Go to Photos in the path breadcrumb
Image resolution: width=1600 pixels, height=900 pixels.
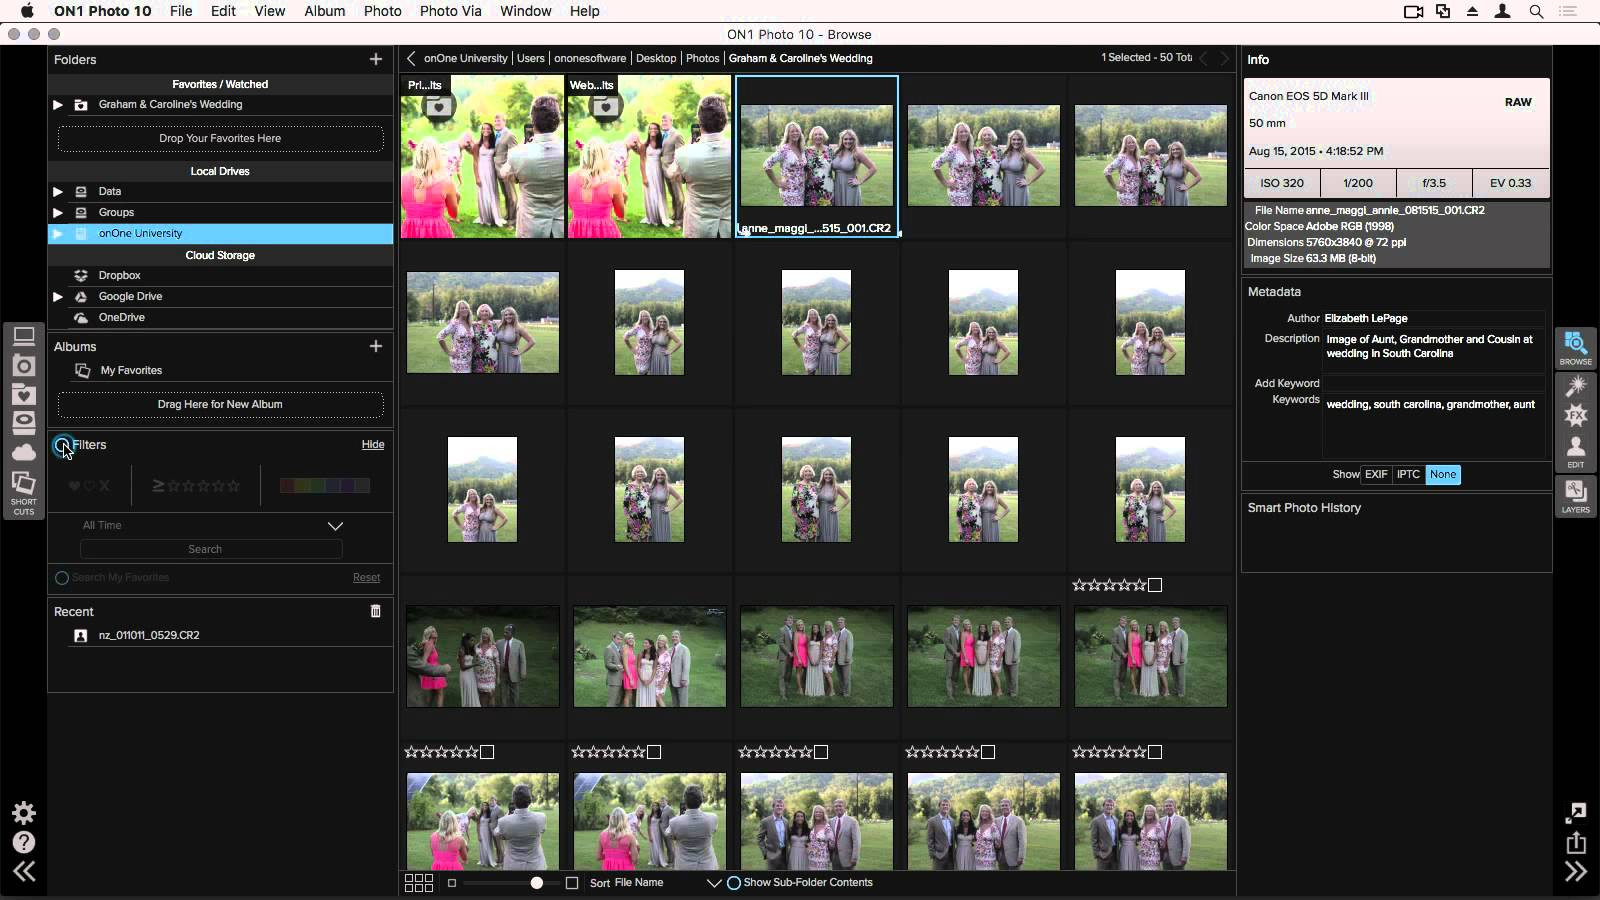tap(702, 58)
